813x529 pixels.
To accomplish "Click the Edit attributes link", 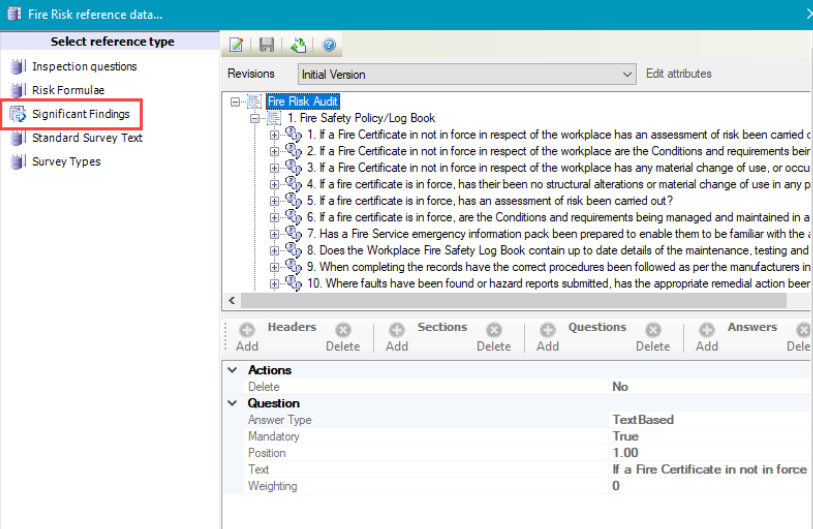I will tap(679, 74).
